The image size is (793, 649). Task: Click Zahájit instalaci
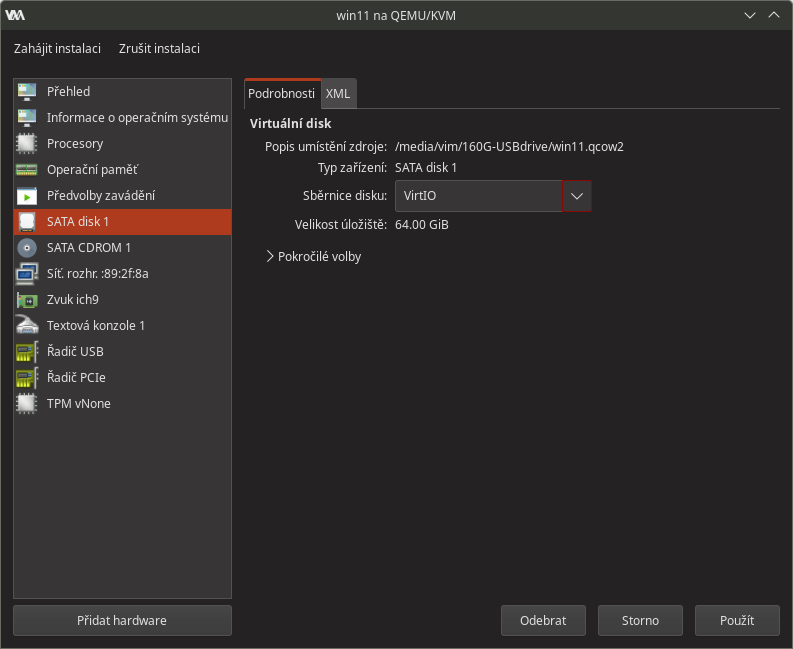point(57,49)
